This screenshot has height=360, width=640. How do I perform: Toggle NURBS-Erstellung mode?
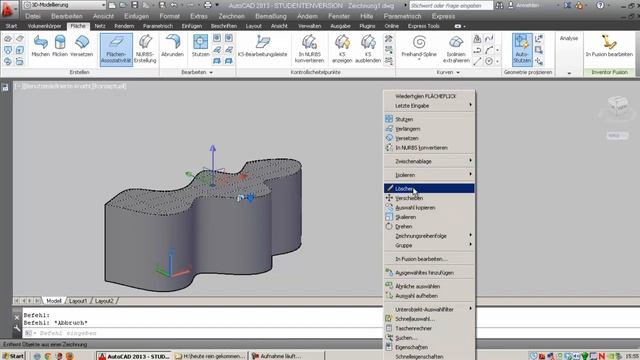(x=145, y=49)
